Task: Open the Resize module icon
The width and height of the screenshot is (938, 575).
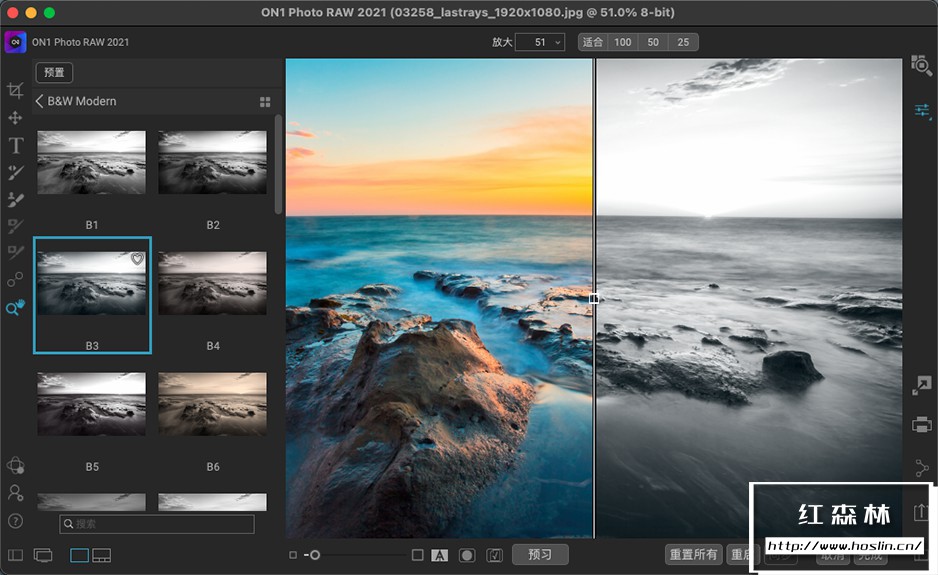Action: click(x=921, y=385)
